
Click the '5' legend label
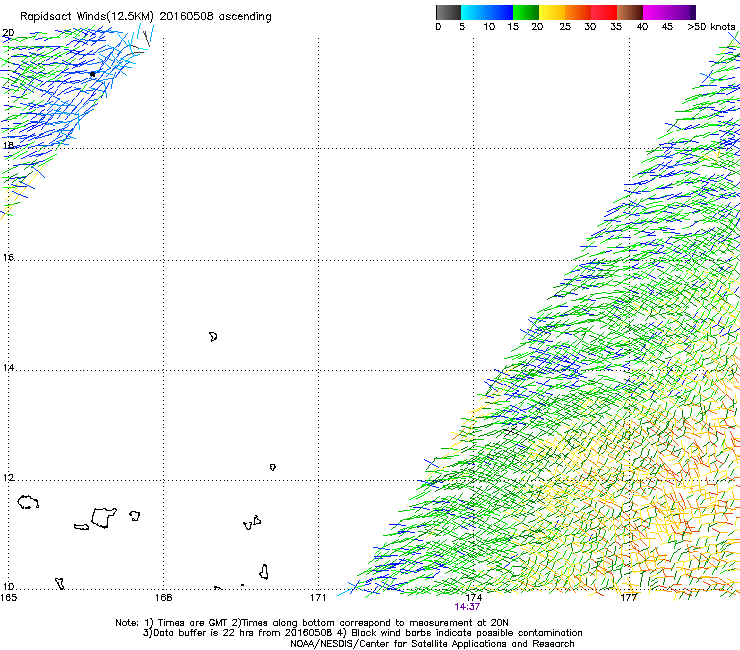coord(462,27)
